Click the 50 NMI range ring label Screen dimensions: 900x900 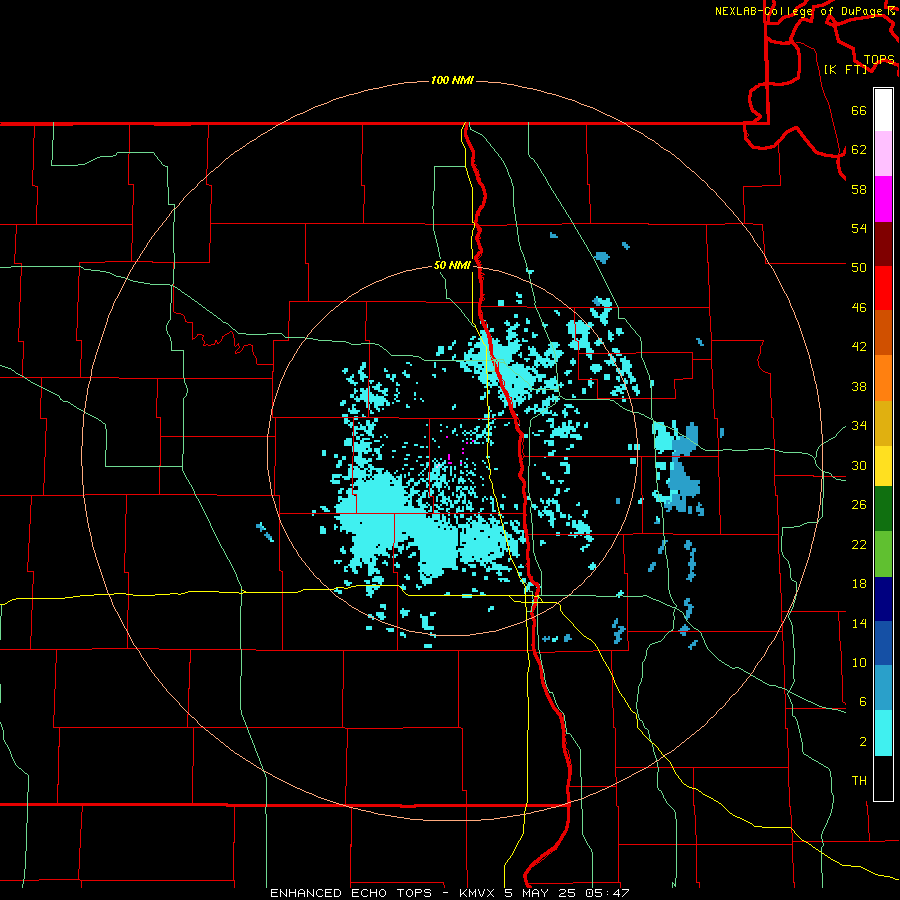452,265
